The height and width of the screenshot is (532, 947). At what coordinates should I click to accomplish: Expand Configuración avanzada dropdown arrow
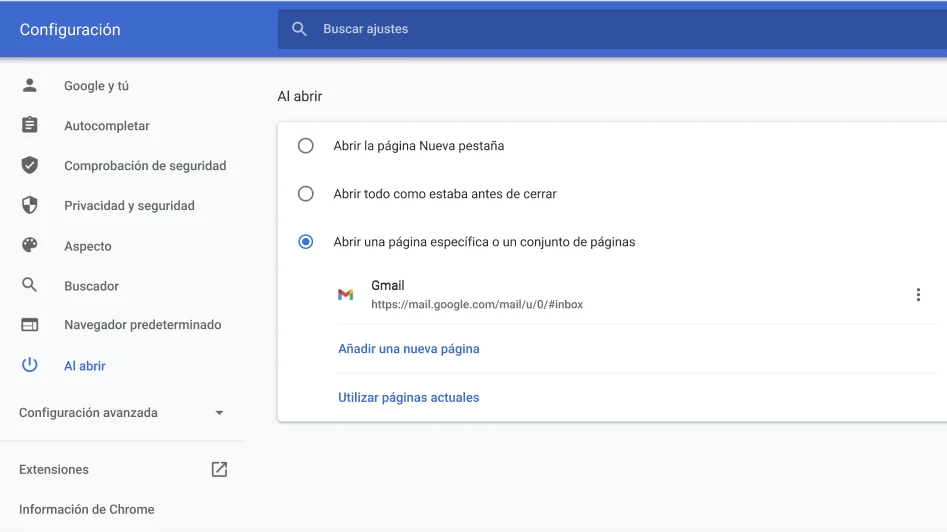point(219,413)
